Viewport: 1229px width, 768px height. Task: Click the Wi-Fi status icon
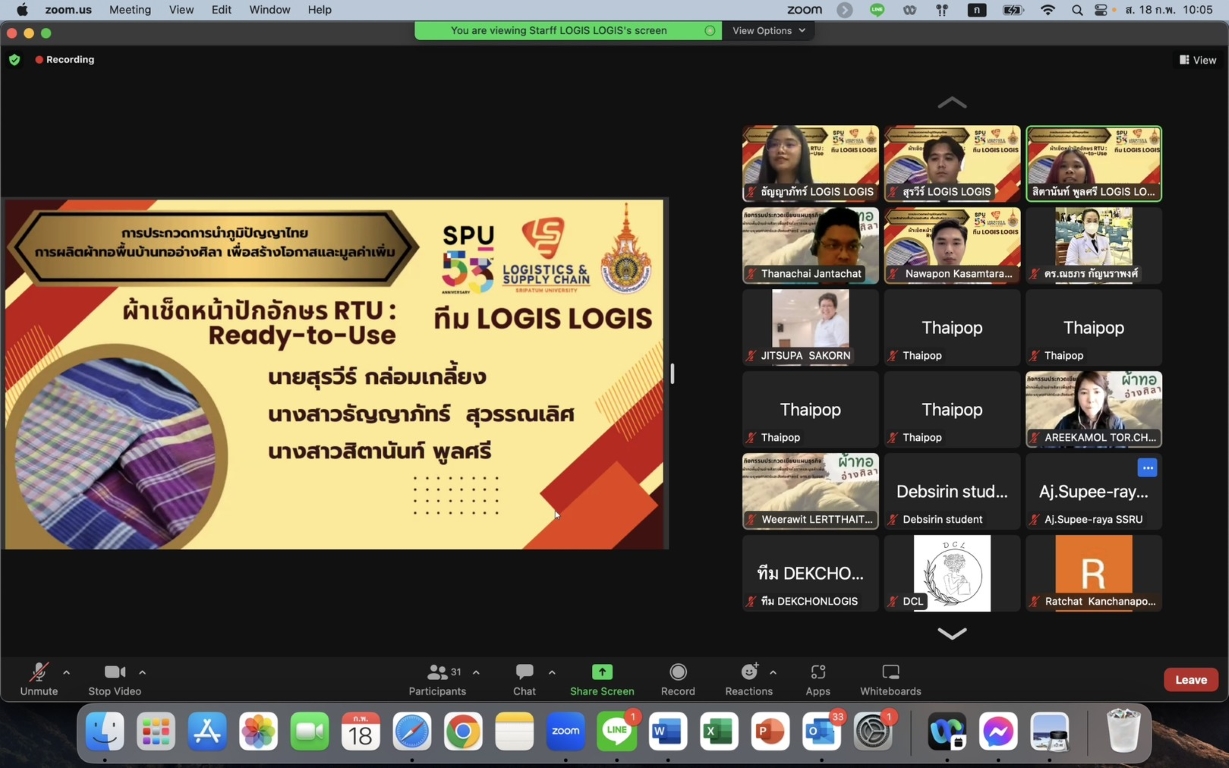point(1048,10)
